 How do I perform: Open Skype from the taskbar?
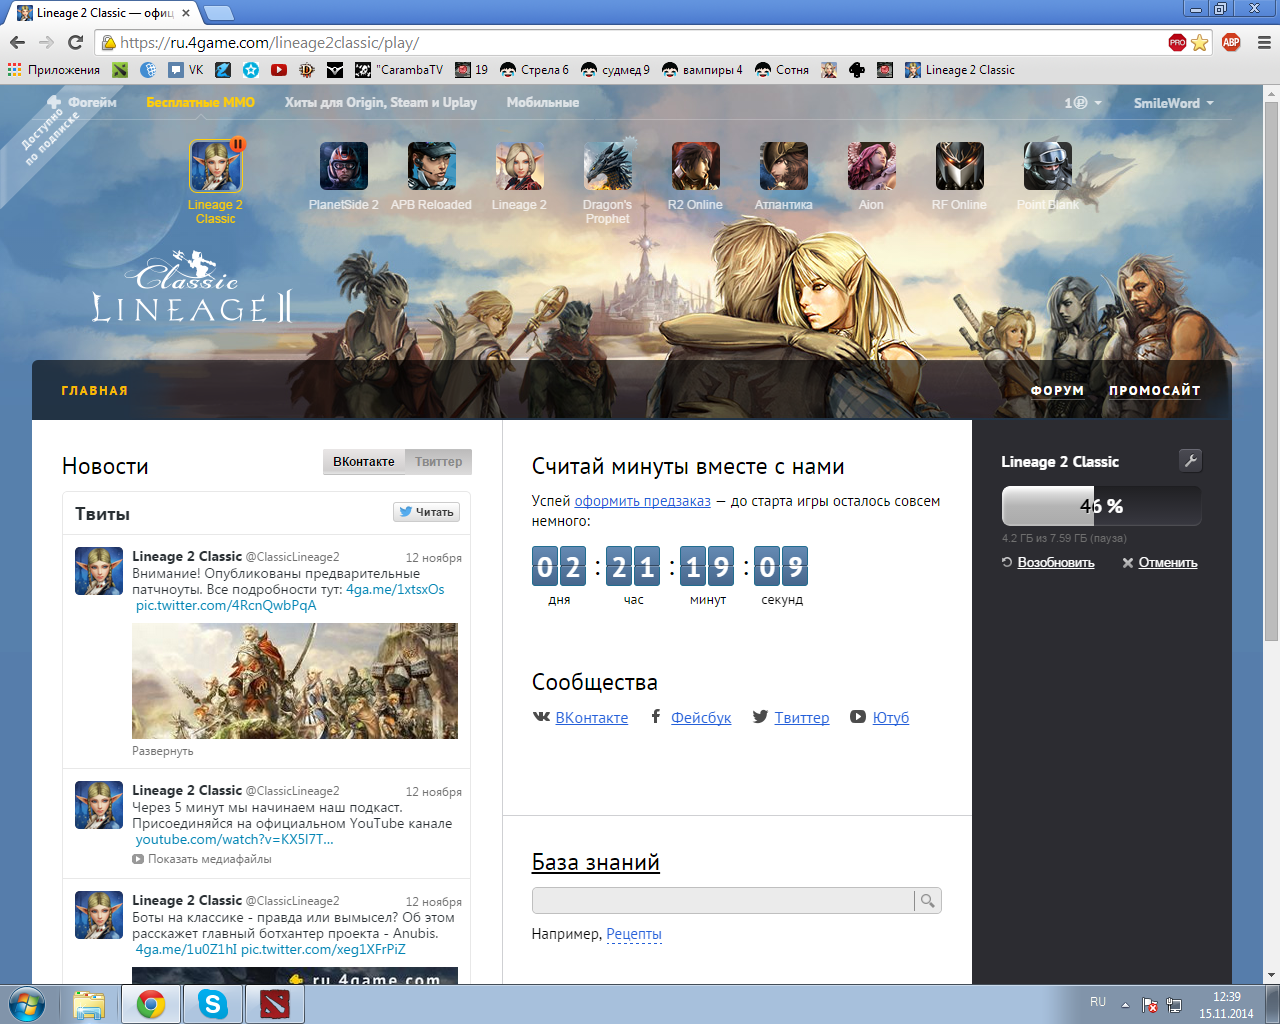[x=213, y=1004]
